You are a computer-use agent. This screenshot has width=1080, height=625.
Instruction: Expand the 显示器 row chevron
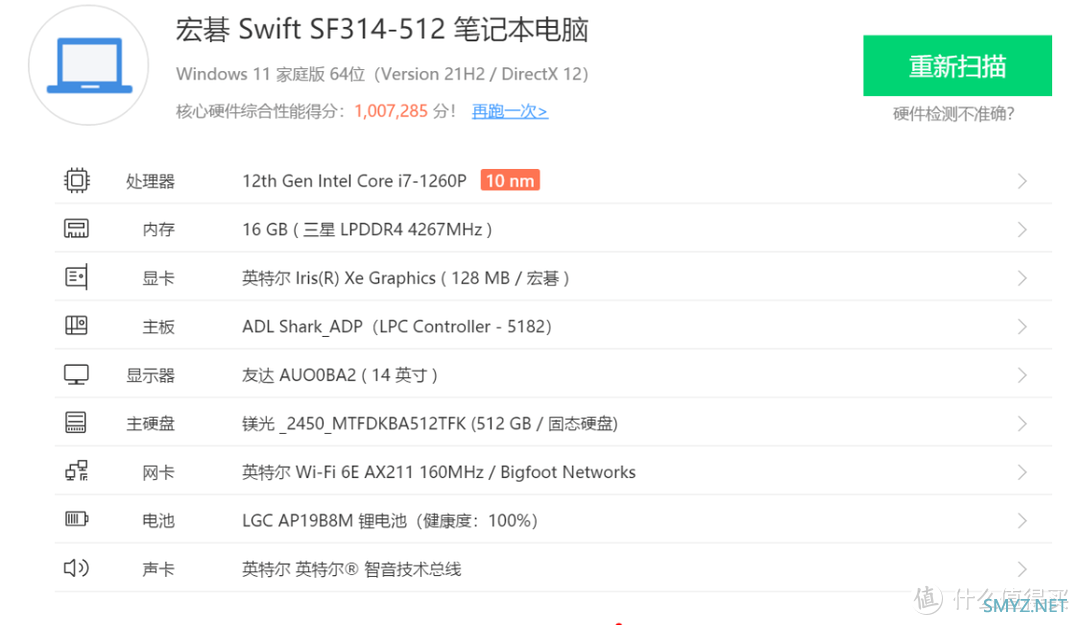(1022, 376)
